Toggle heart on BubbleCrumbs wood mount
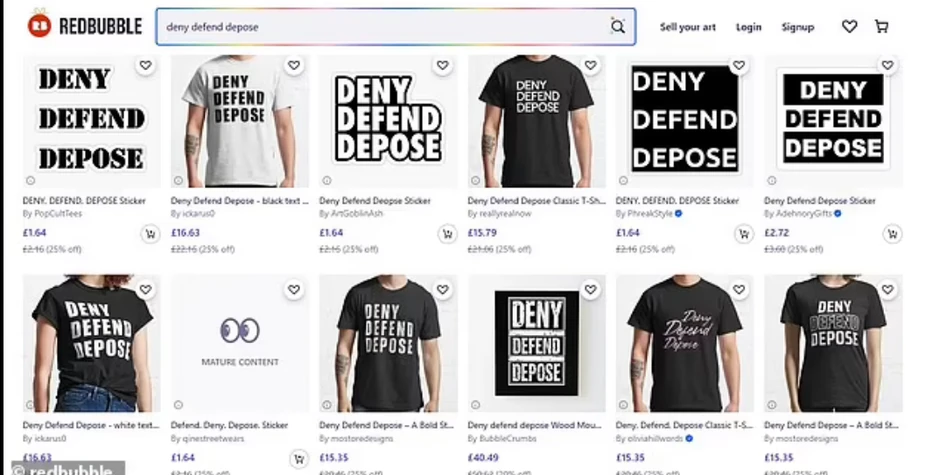 click(x=590, y=290)
